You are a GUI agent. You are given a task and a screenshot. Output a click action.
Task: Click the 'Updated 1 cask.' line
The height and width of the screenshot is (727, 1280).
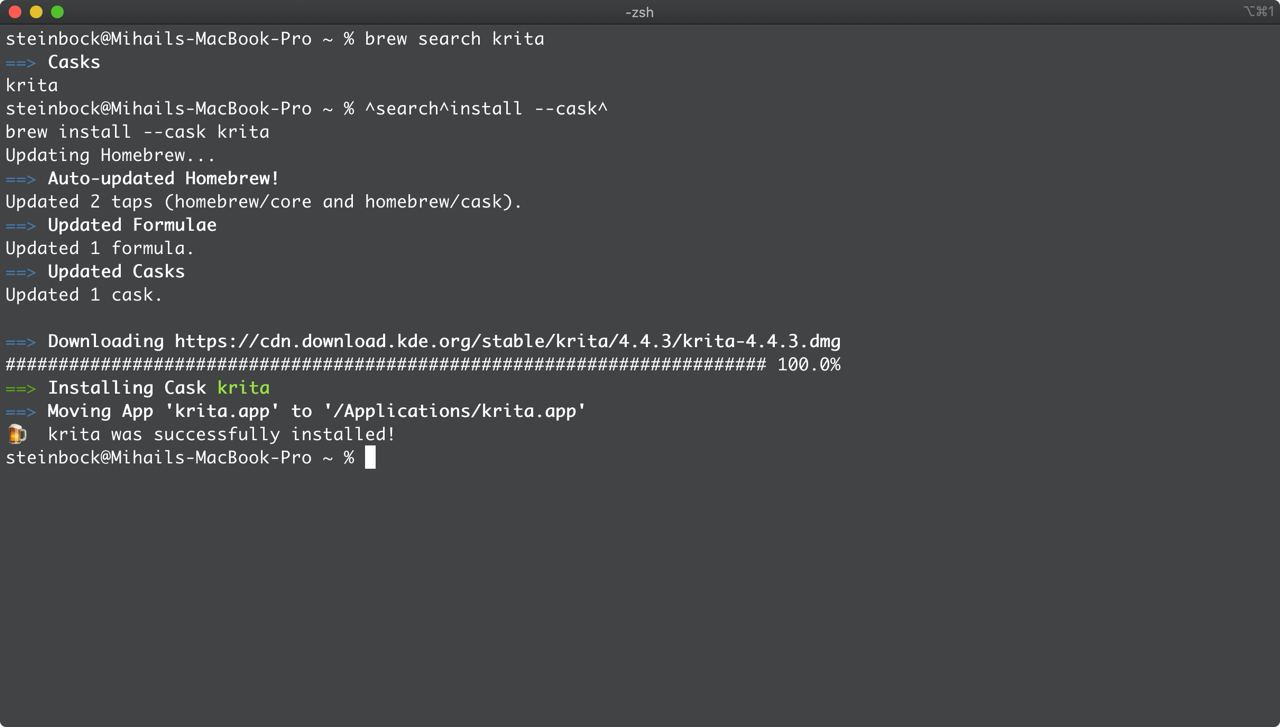[84, 295]
